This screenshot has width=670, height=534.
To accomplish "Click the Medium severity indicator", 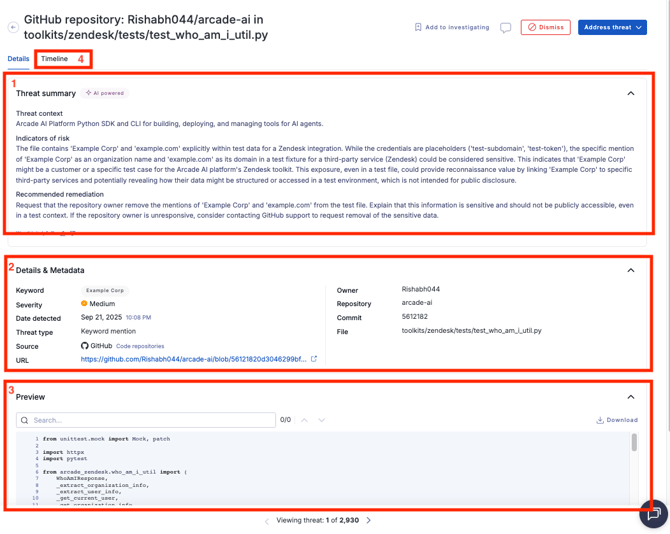I will (98, 304).
